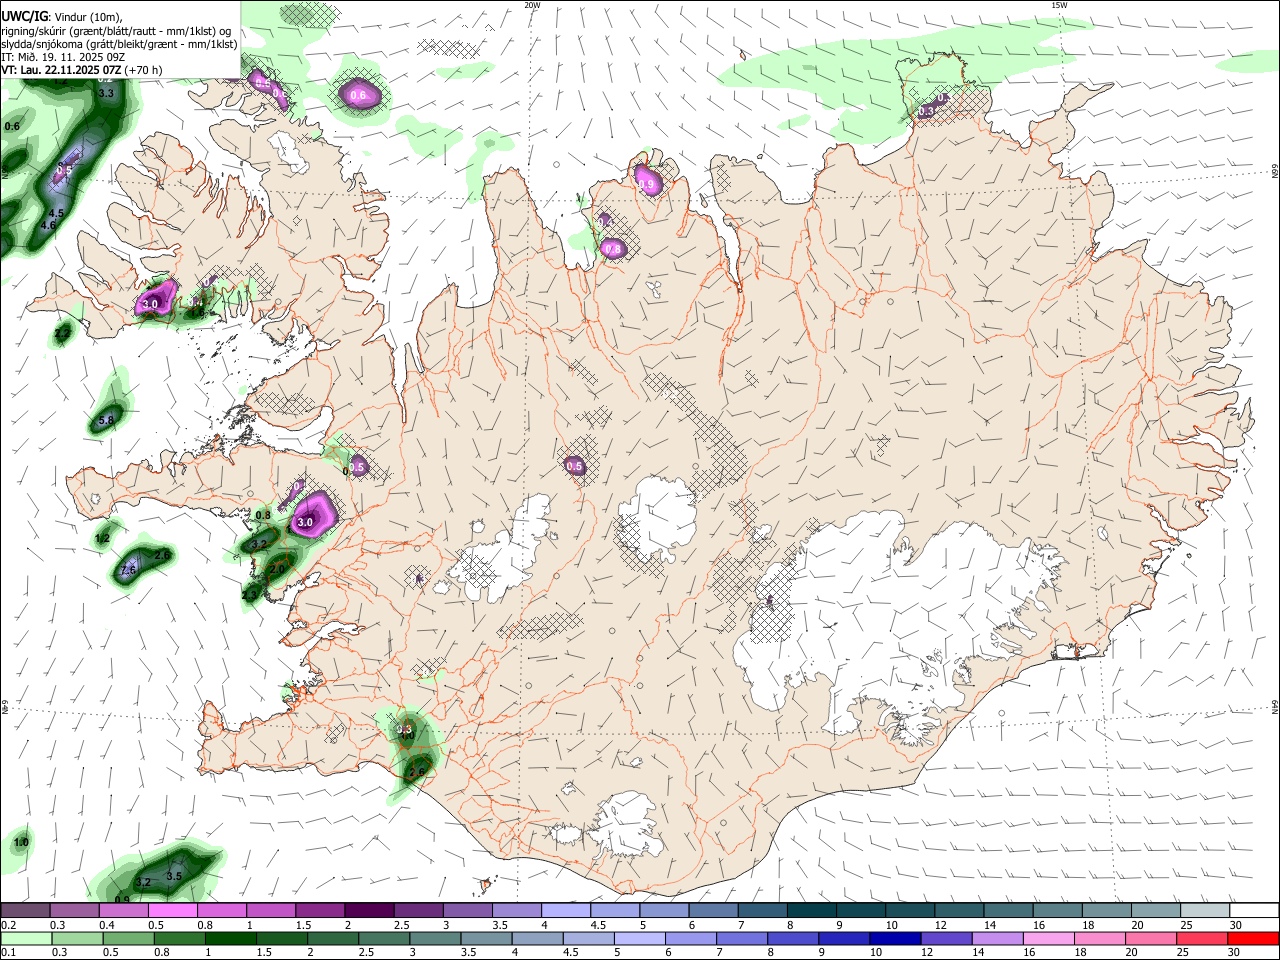Select the red rain swatch after 30
1280x960 pixels.
(1253, 938)
